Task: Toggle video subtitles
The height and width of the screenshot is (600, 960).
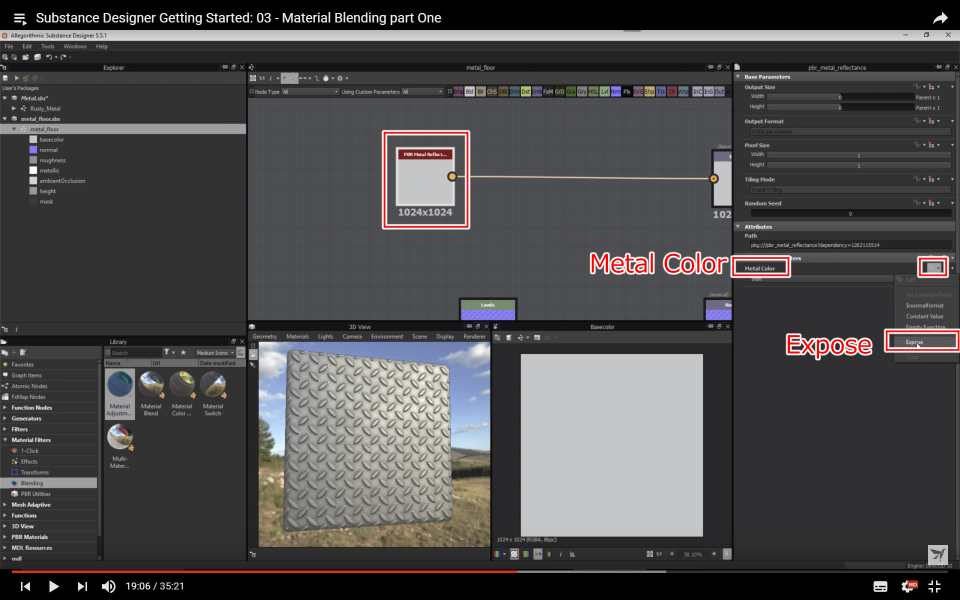Action: [x=880, y=587]
